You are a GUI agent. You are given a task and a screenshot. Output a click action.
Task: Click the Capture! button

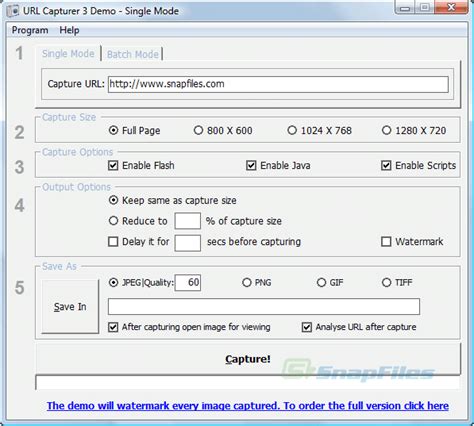point(248,359)
